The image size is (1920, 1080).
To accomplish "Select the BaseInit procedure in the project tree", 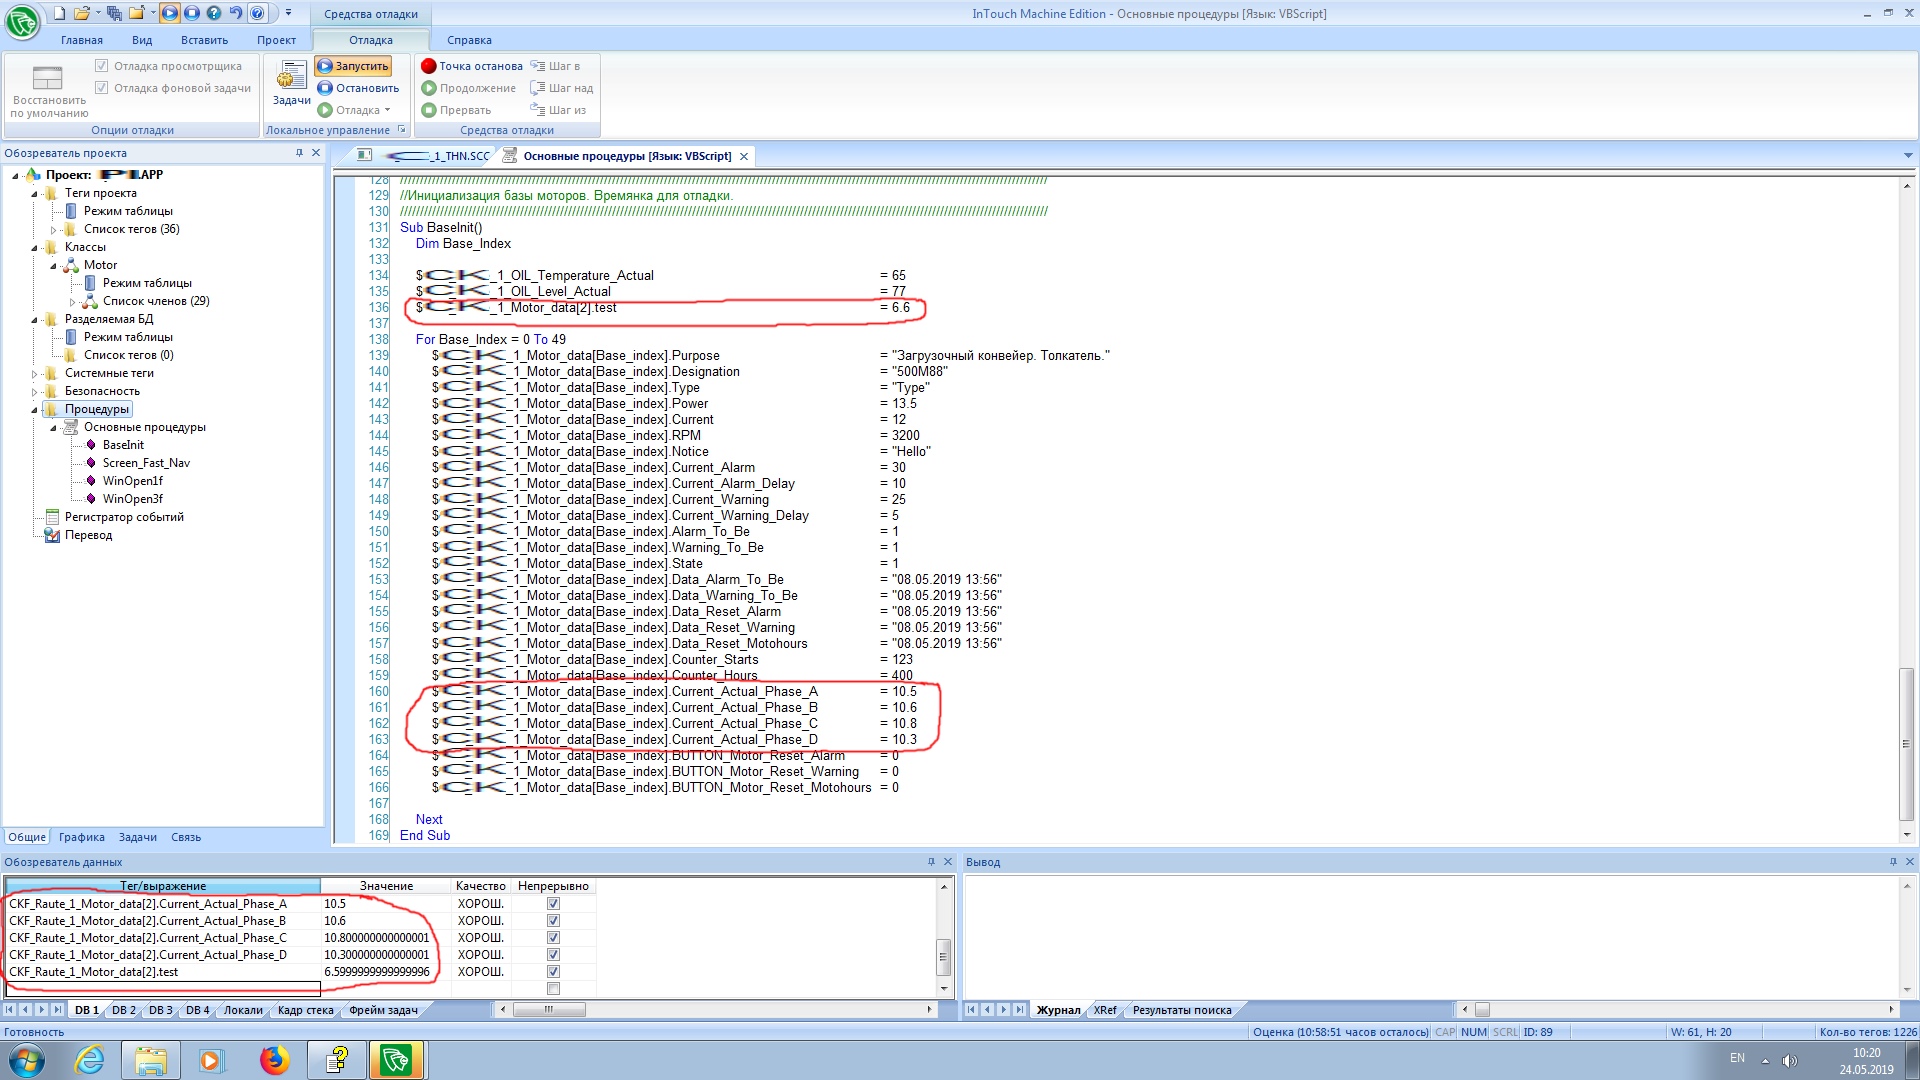I will [x=123, y=445].
